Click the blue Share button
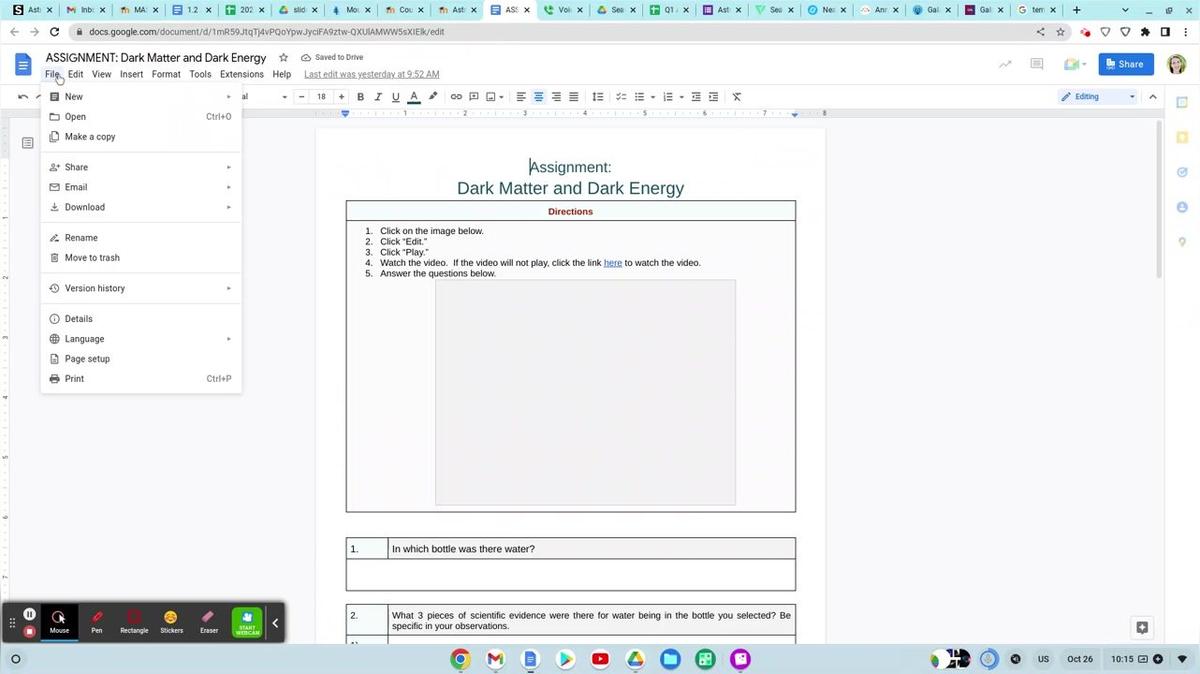 click(1126, 64)
